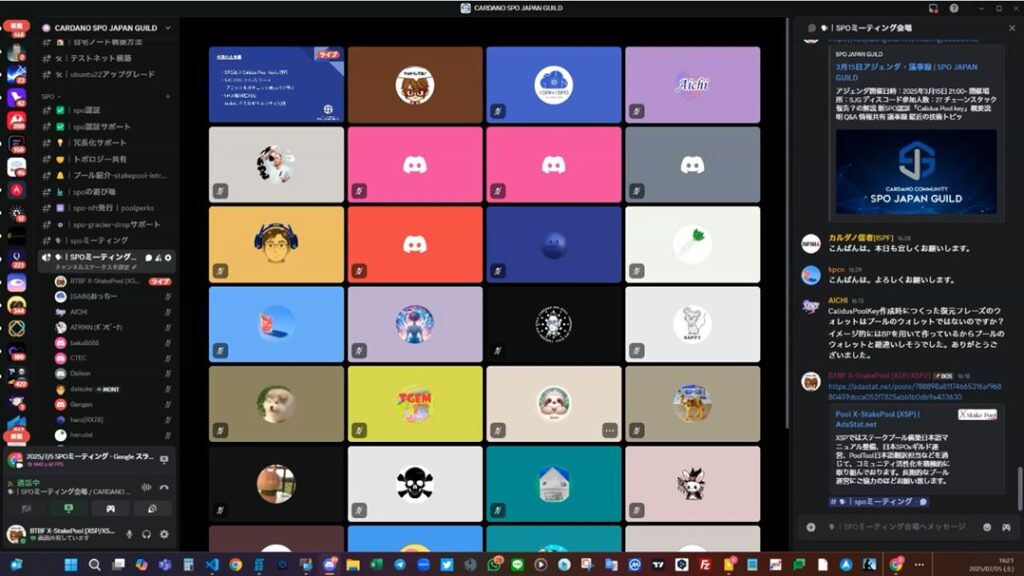Viewport: 1024px width, 576px height.
Task: Open the FileZilla icon on the taskbar
Action: (x=705, y=564)
